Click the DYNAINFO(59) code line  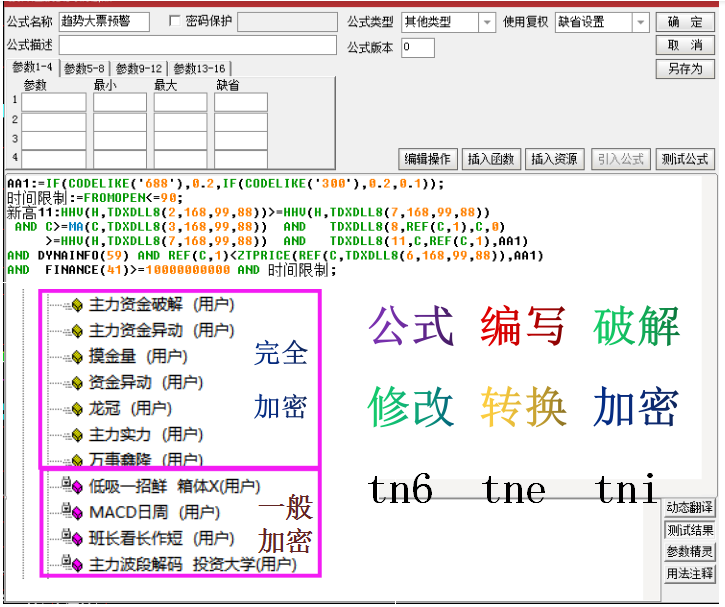point(275,256)
